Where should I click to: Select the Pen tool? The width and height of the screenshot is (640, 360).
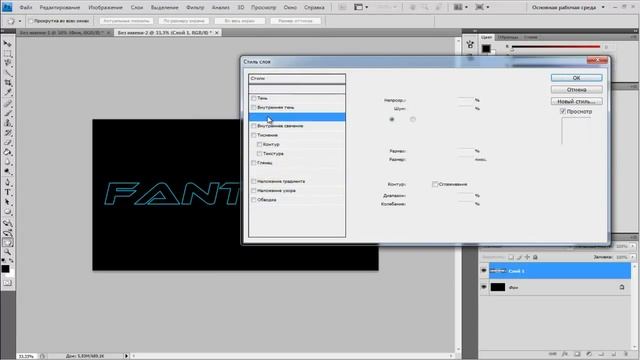pos(7,182)
